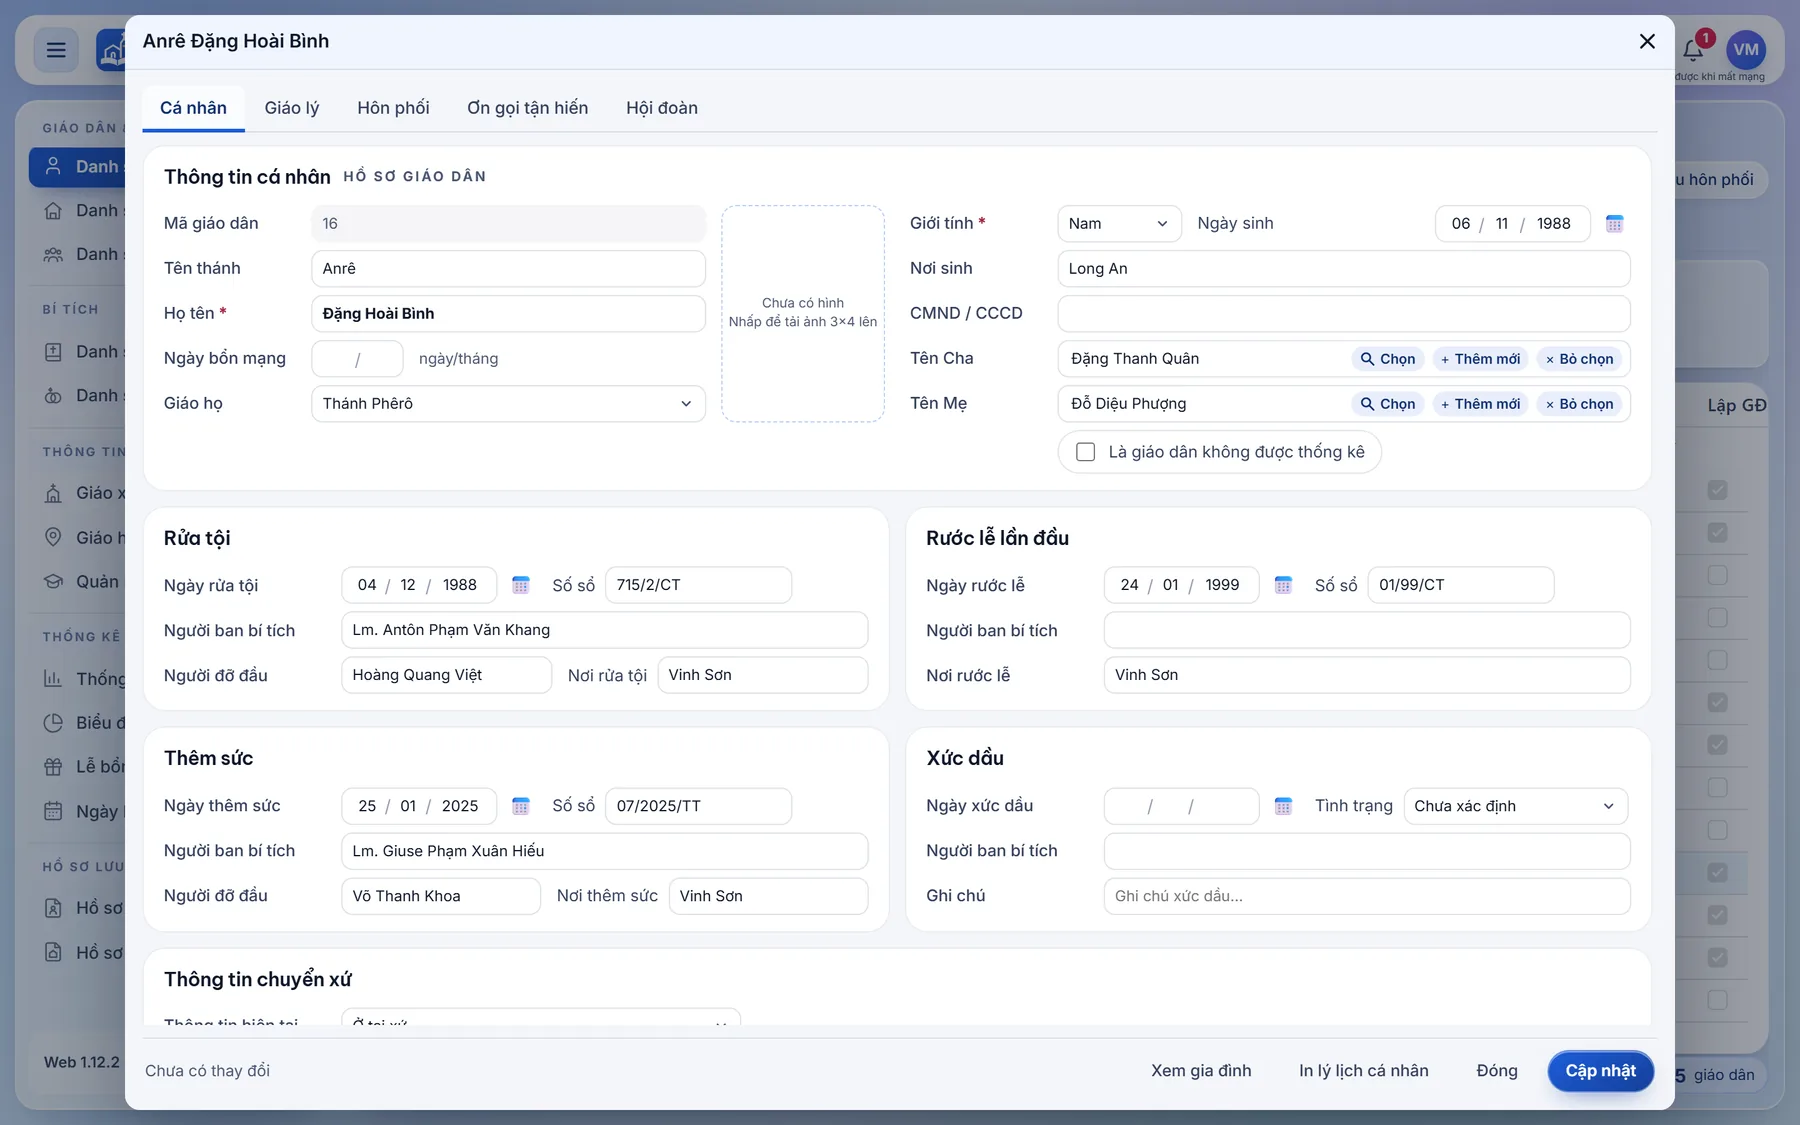
Task: Click the Biểu đồ pie chart sidebar icon
Action: click(53, 723)
